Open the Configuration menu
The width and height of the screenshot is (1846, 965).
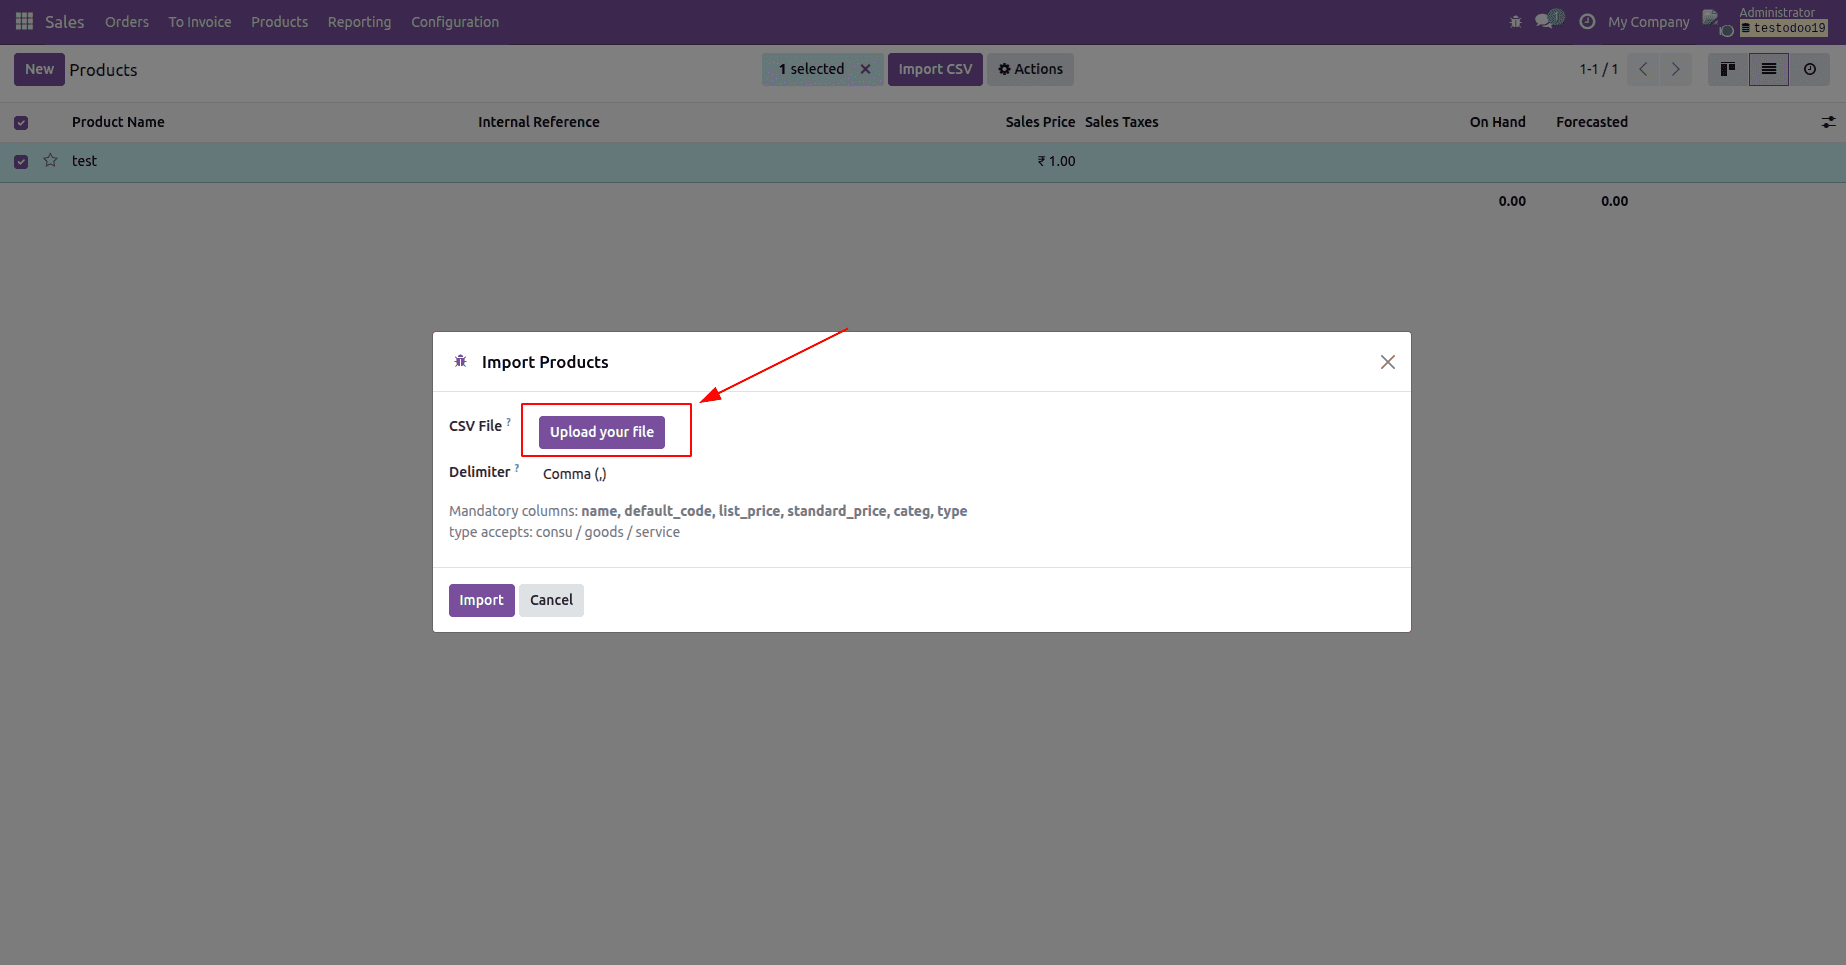[x=455, y=22]
